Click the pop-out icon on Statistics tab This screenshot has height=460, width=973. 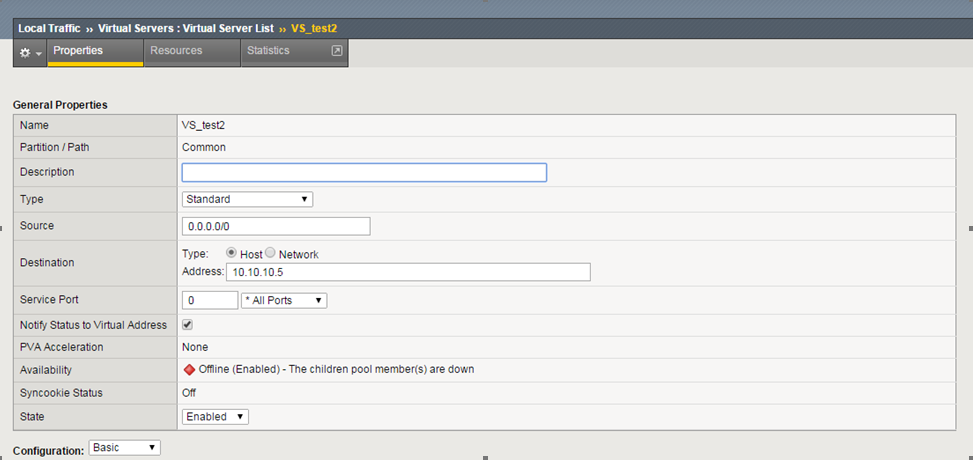[x=337, y=51]
